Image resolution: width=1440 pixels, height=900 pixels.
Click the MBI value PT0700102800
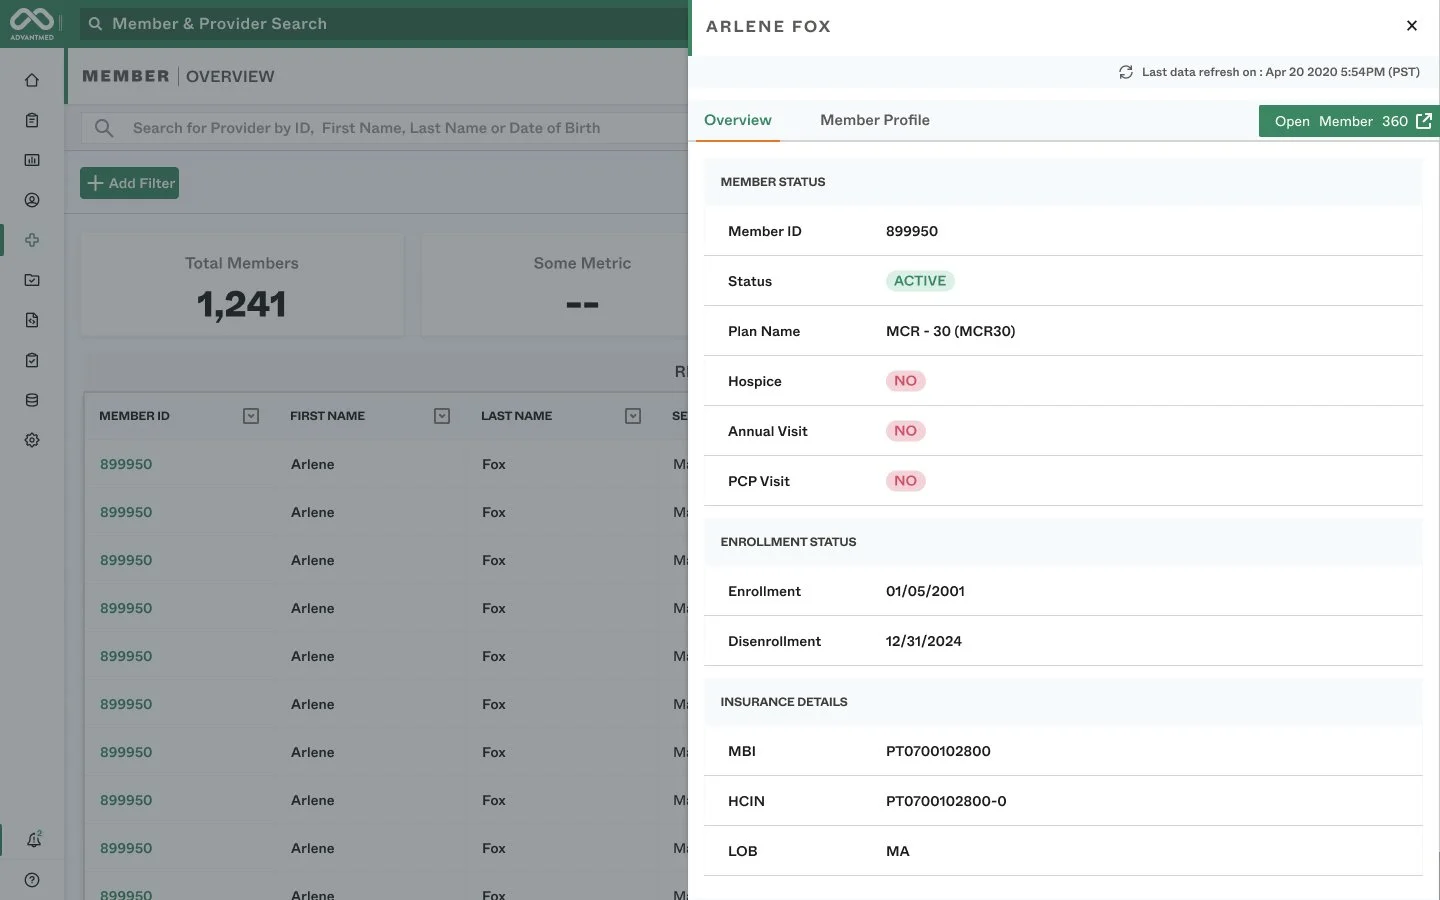[938, 751]
